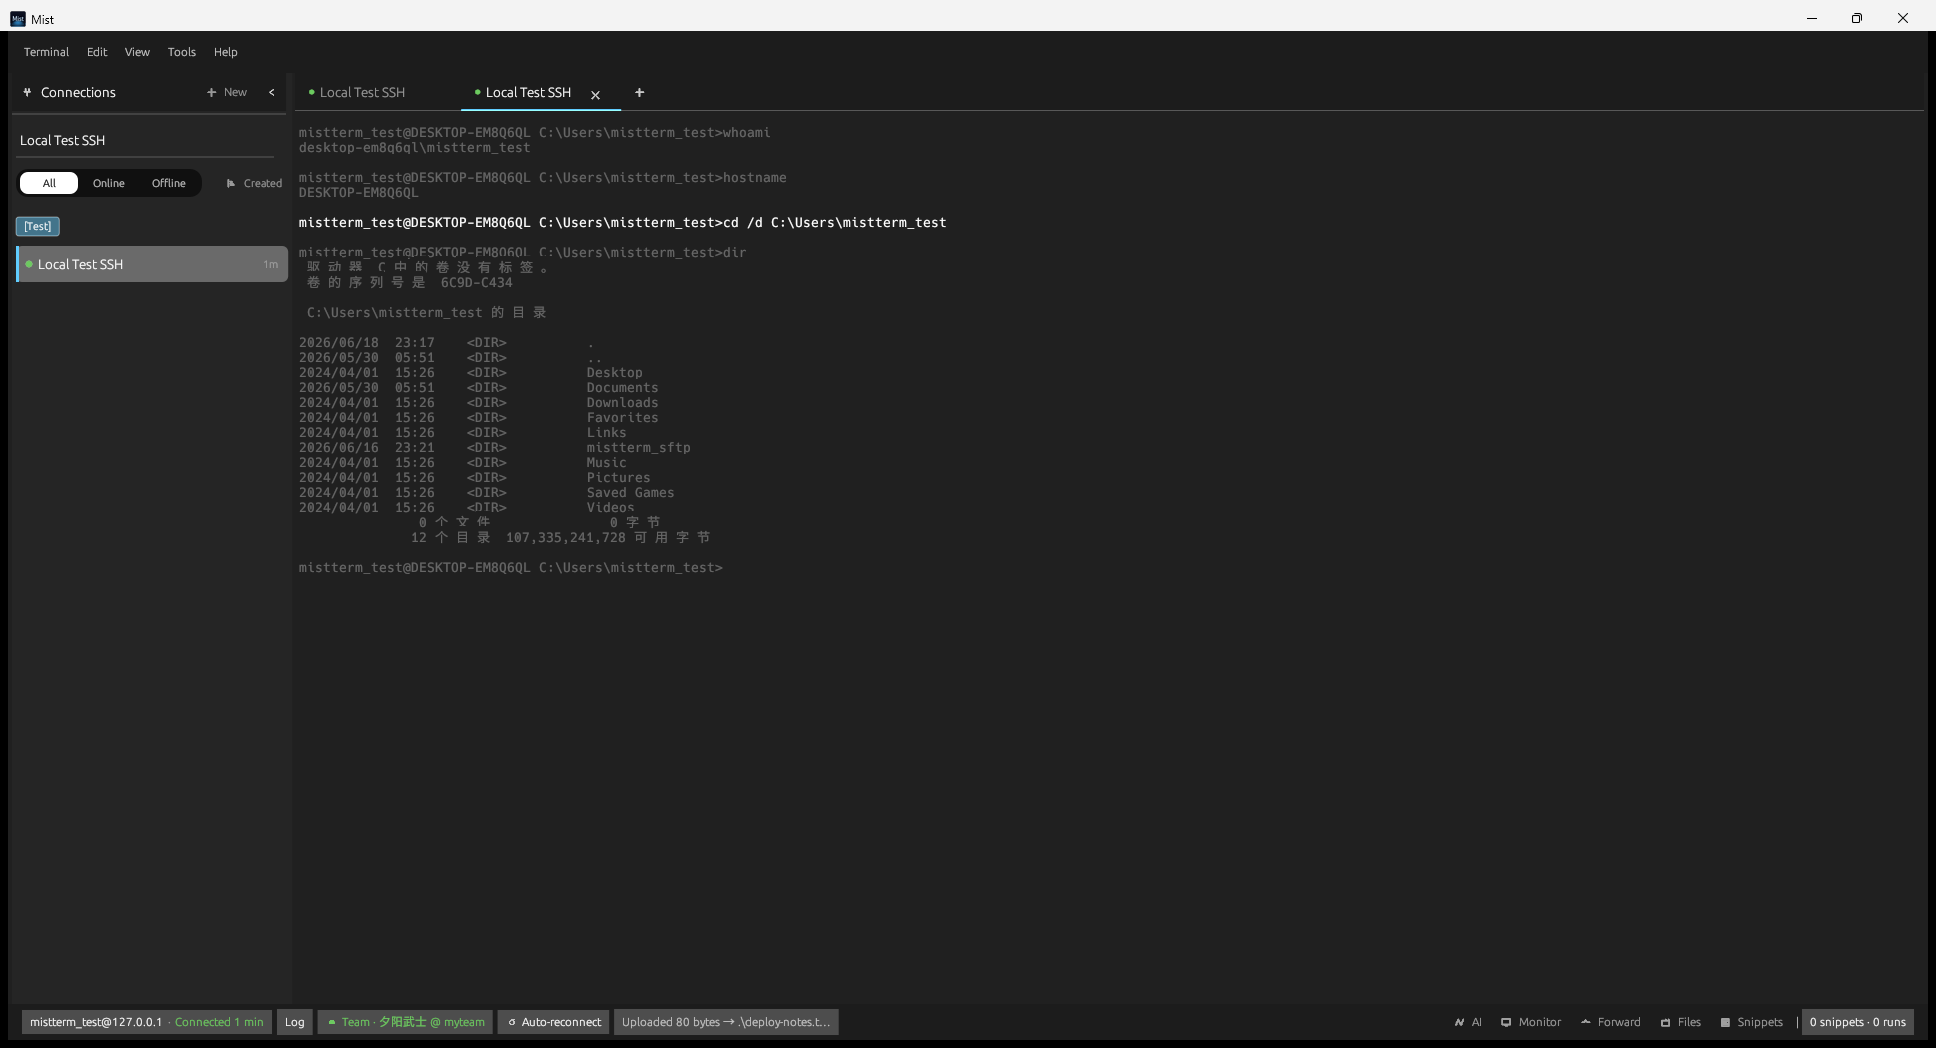Click the Connections plug icon in sidebar header
The width and height of the screenshot is (1936, 1048).
coord(27,92)
